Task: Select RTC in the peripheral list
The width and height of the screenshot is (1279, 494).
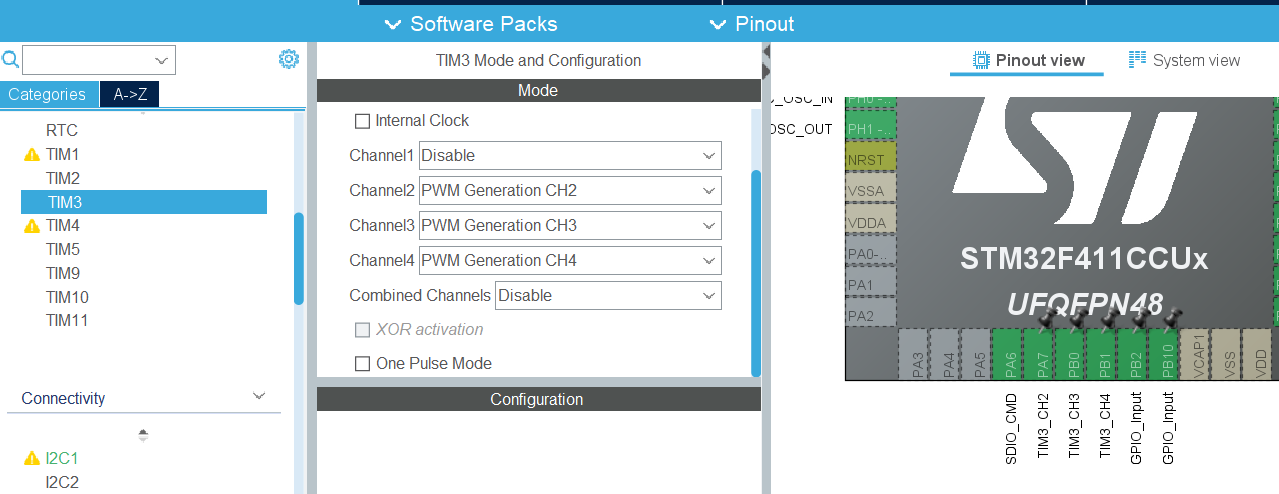Action: [62, 130]
